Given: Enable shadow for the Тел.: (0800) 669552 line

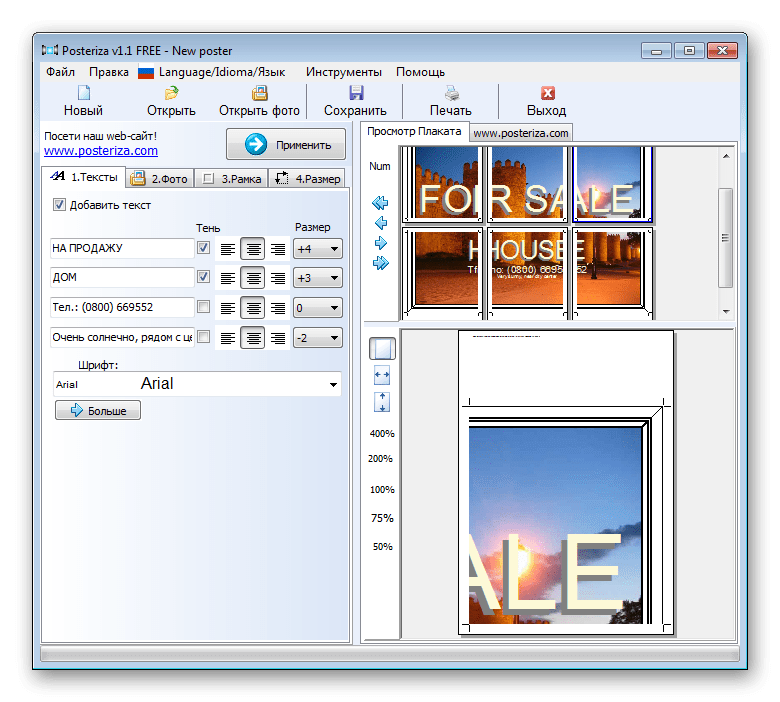Looking at the screenshot, I should (x=204, y=307).
